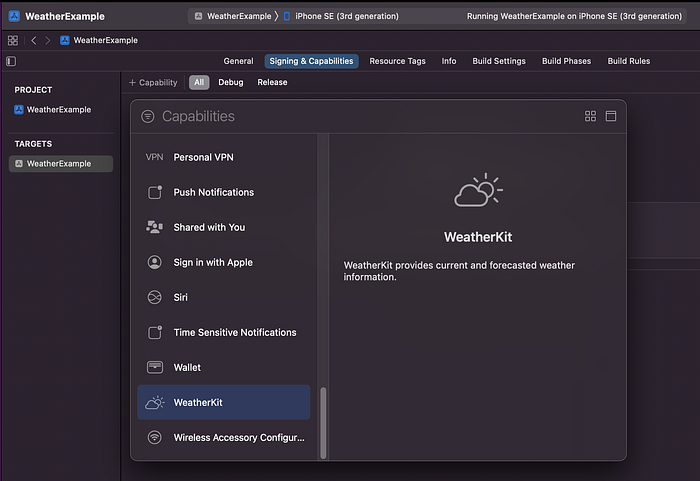Go forward with the right chevron
Screen dimensions: 700x481
[x=47, y=41]
